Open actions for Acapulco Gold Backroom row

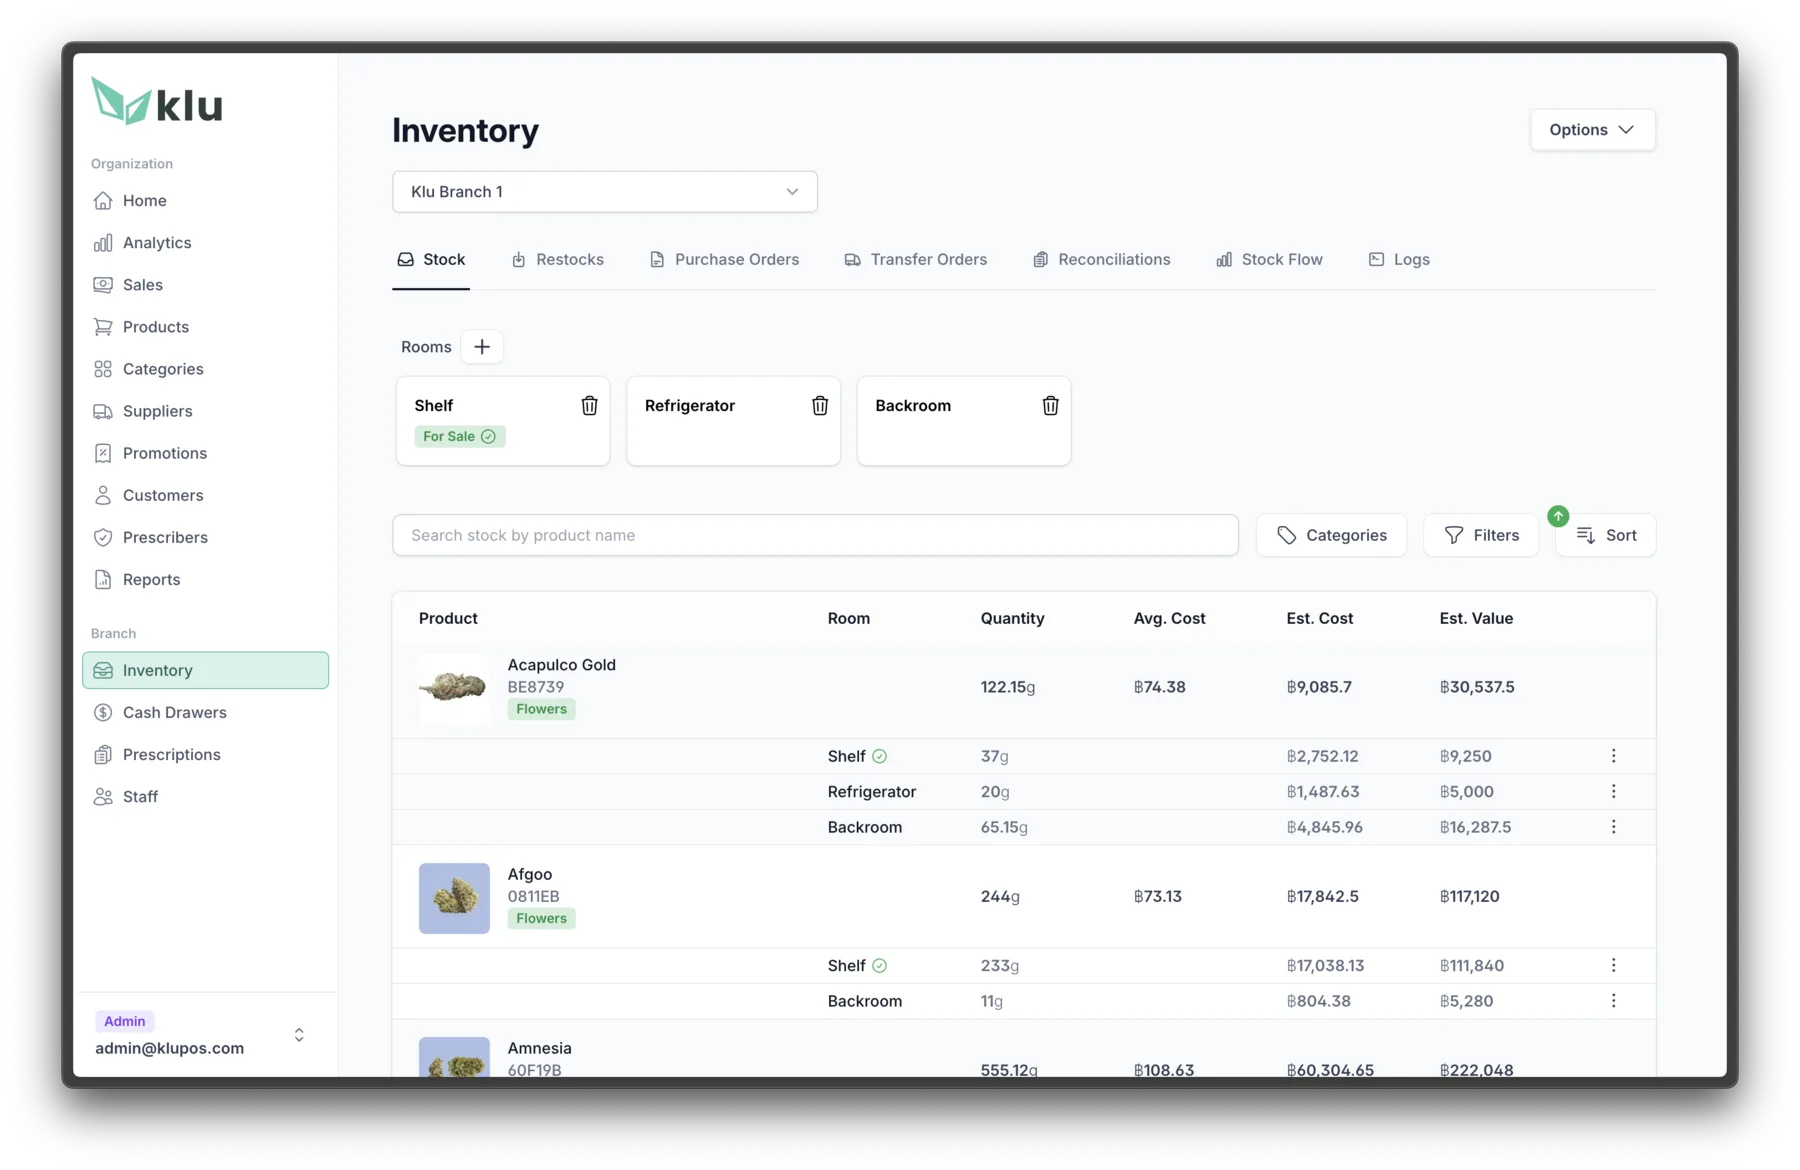click(1613, 827)
